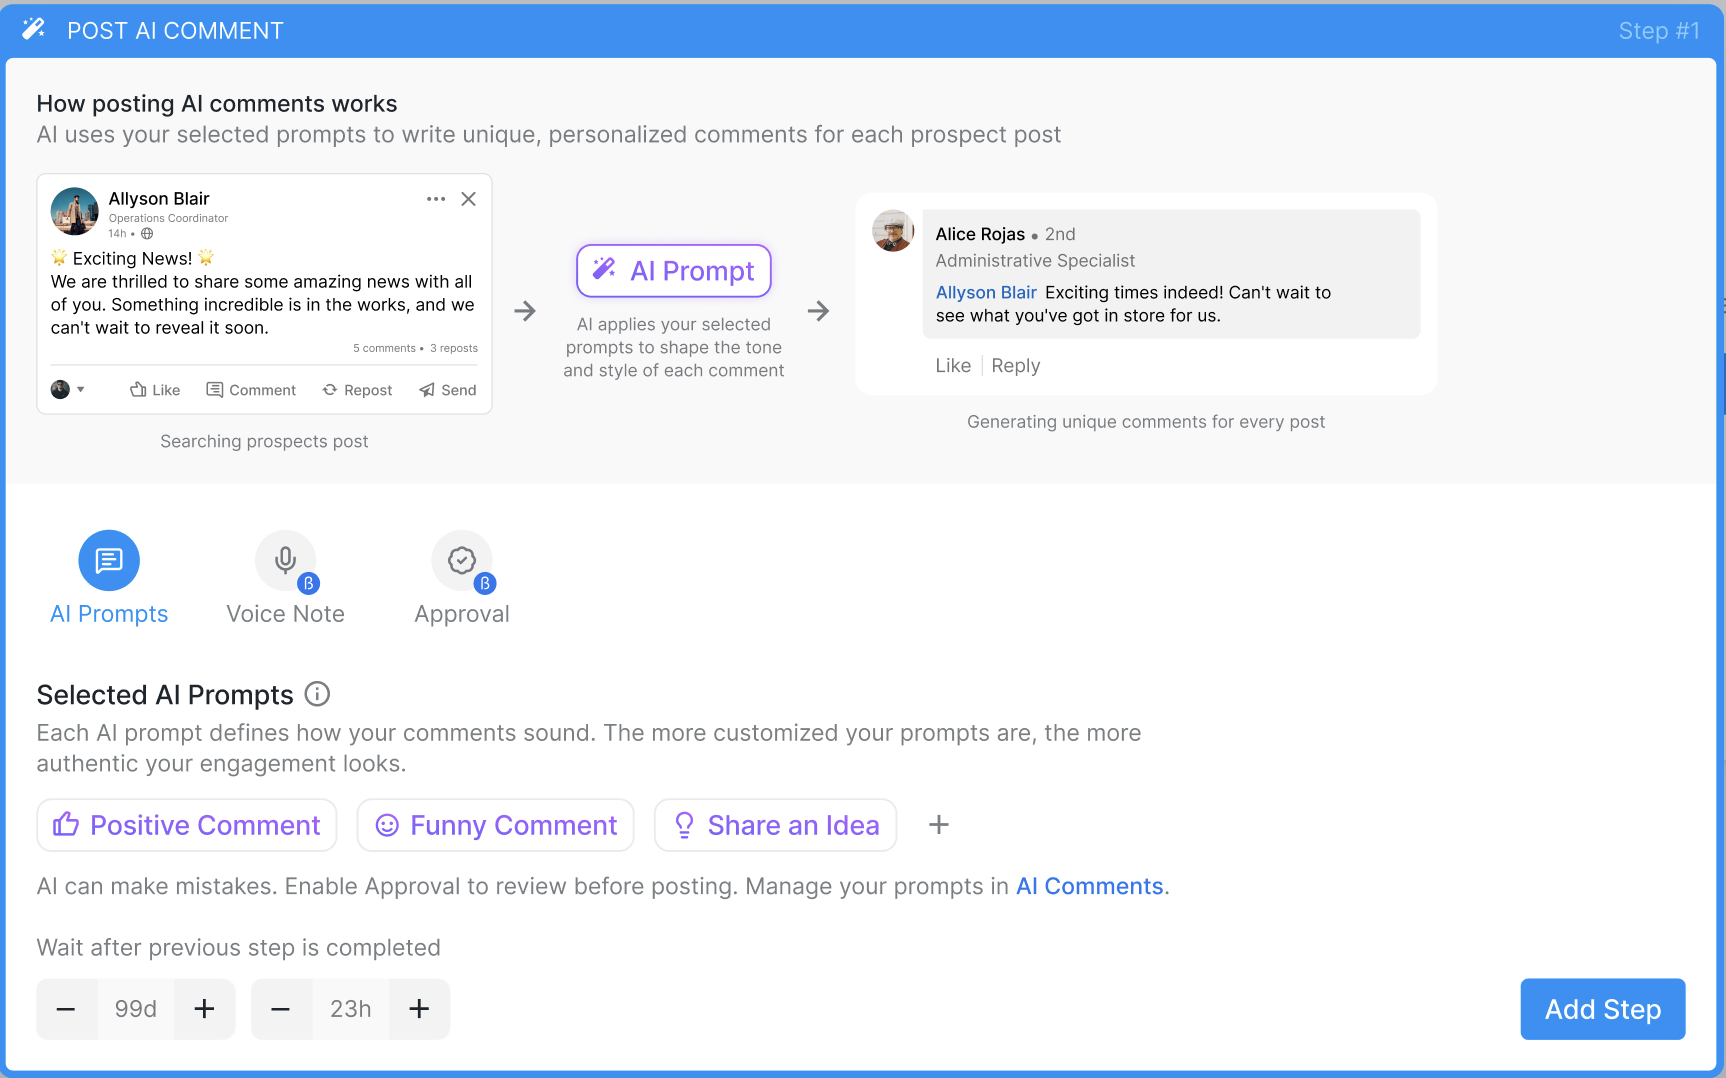Decrease the days wait value
This screenshot has width=1726, height=1078.
(x=66, y=1009)
